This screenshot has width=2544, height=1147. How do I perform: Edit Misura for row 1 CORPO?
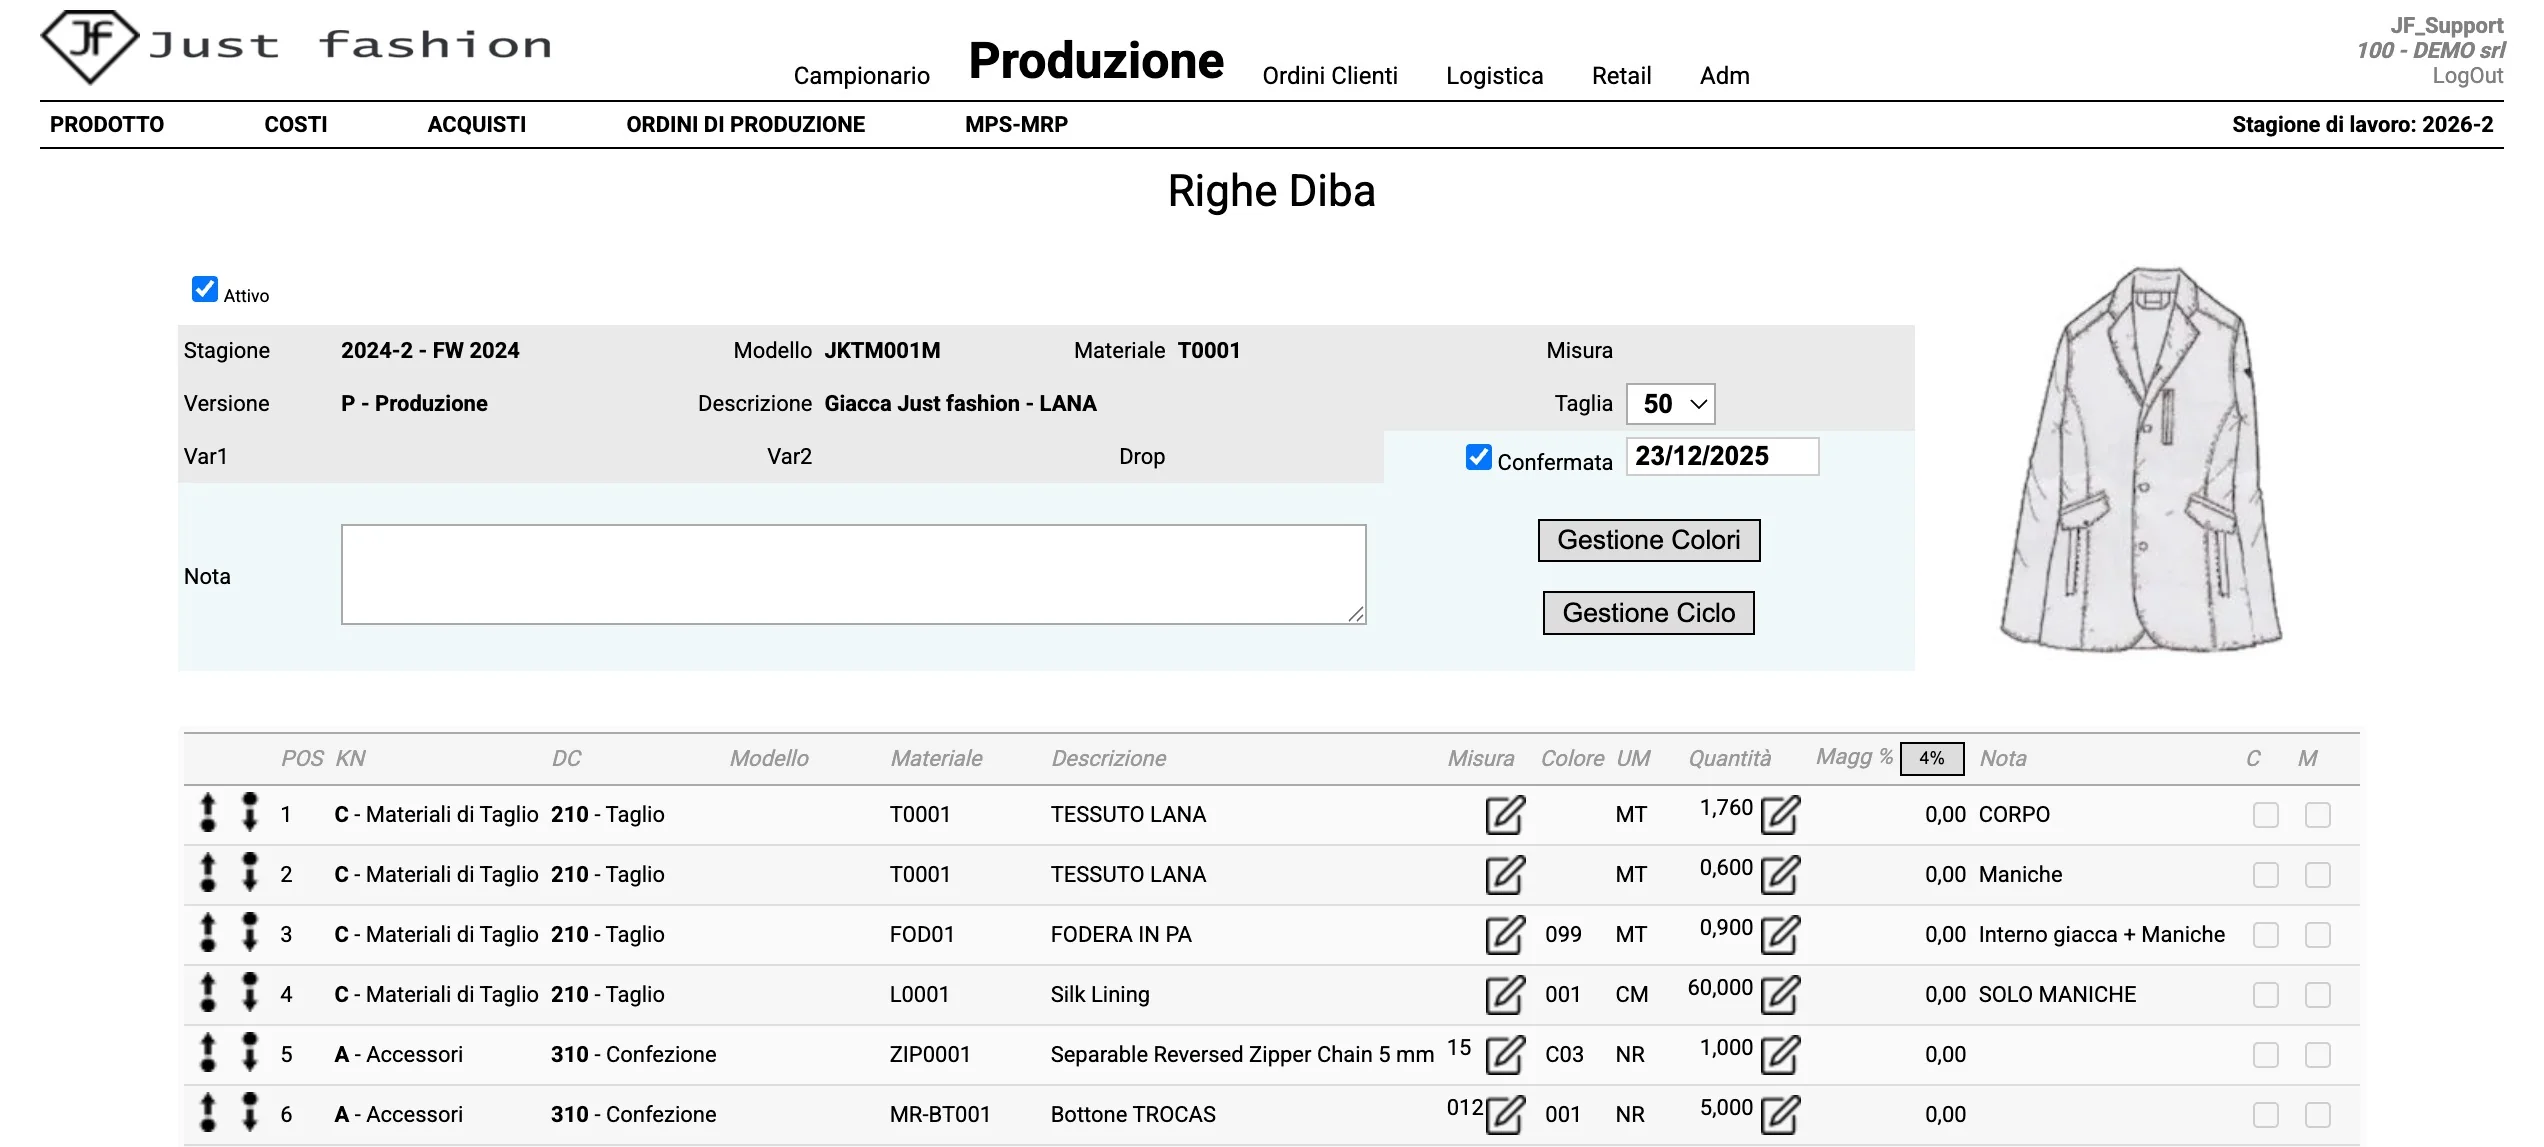tap(1505, 815)
